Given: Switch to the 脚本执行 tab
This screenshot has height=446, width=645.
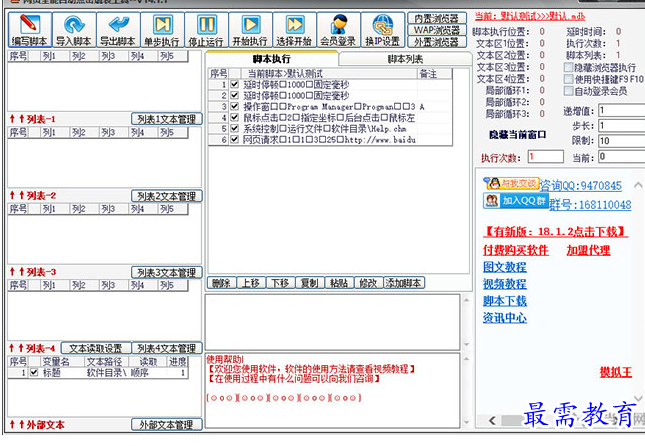Looking at the screenshot, I should pyautogui.click(x=271, y=59).
